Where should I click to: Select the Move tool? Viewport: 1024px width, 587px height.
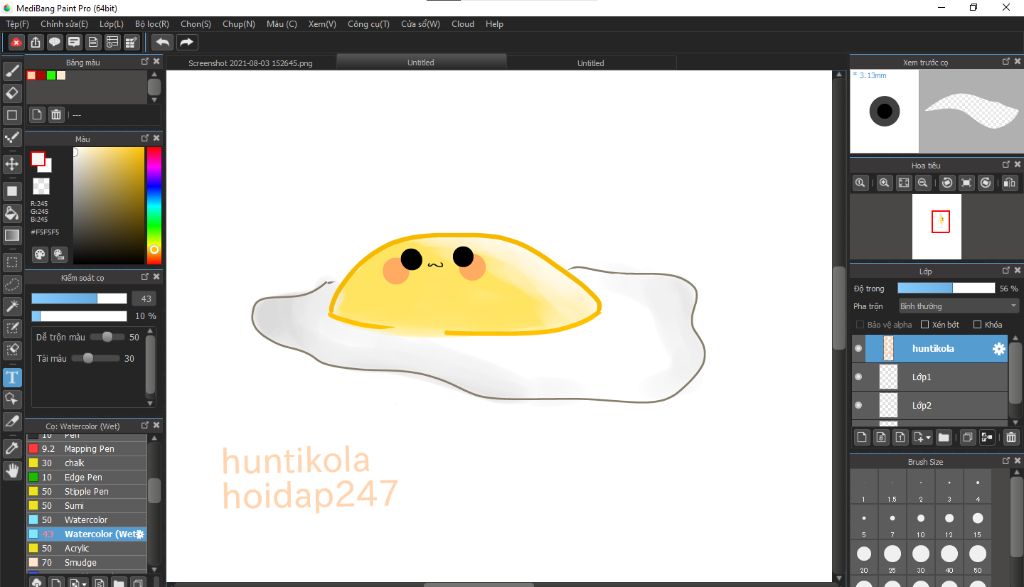point(12,163)
